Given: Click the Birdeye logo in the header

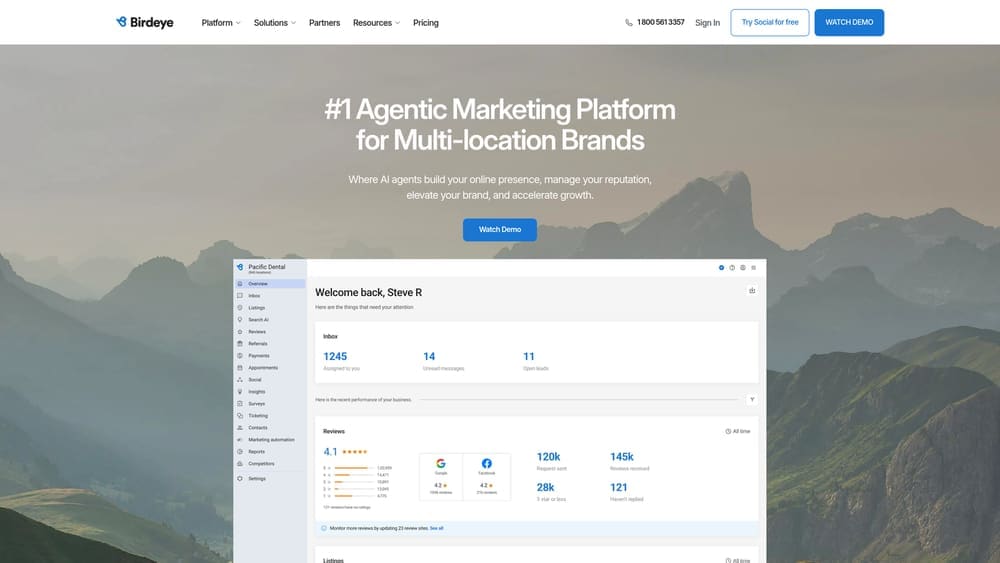Looking at the screenshot, I should (x=144, y=22).
